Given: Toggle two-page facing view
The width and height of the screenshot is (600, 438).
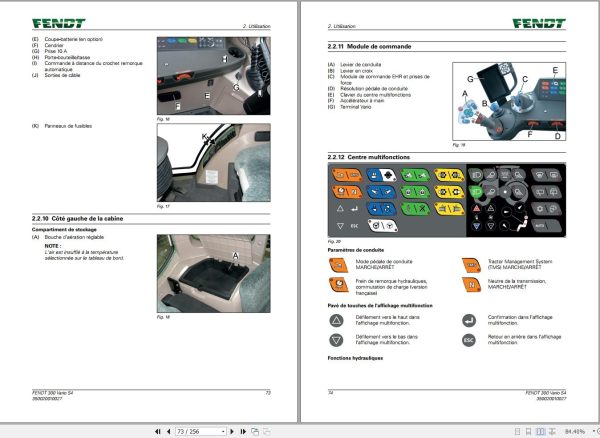Looking at the screenshot, I should [x=540, y=431].
